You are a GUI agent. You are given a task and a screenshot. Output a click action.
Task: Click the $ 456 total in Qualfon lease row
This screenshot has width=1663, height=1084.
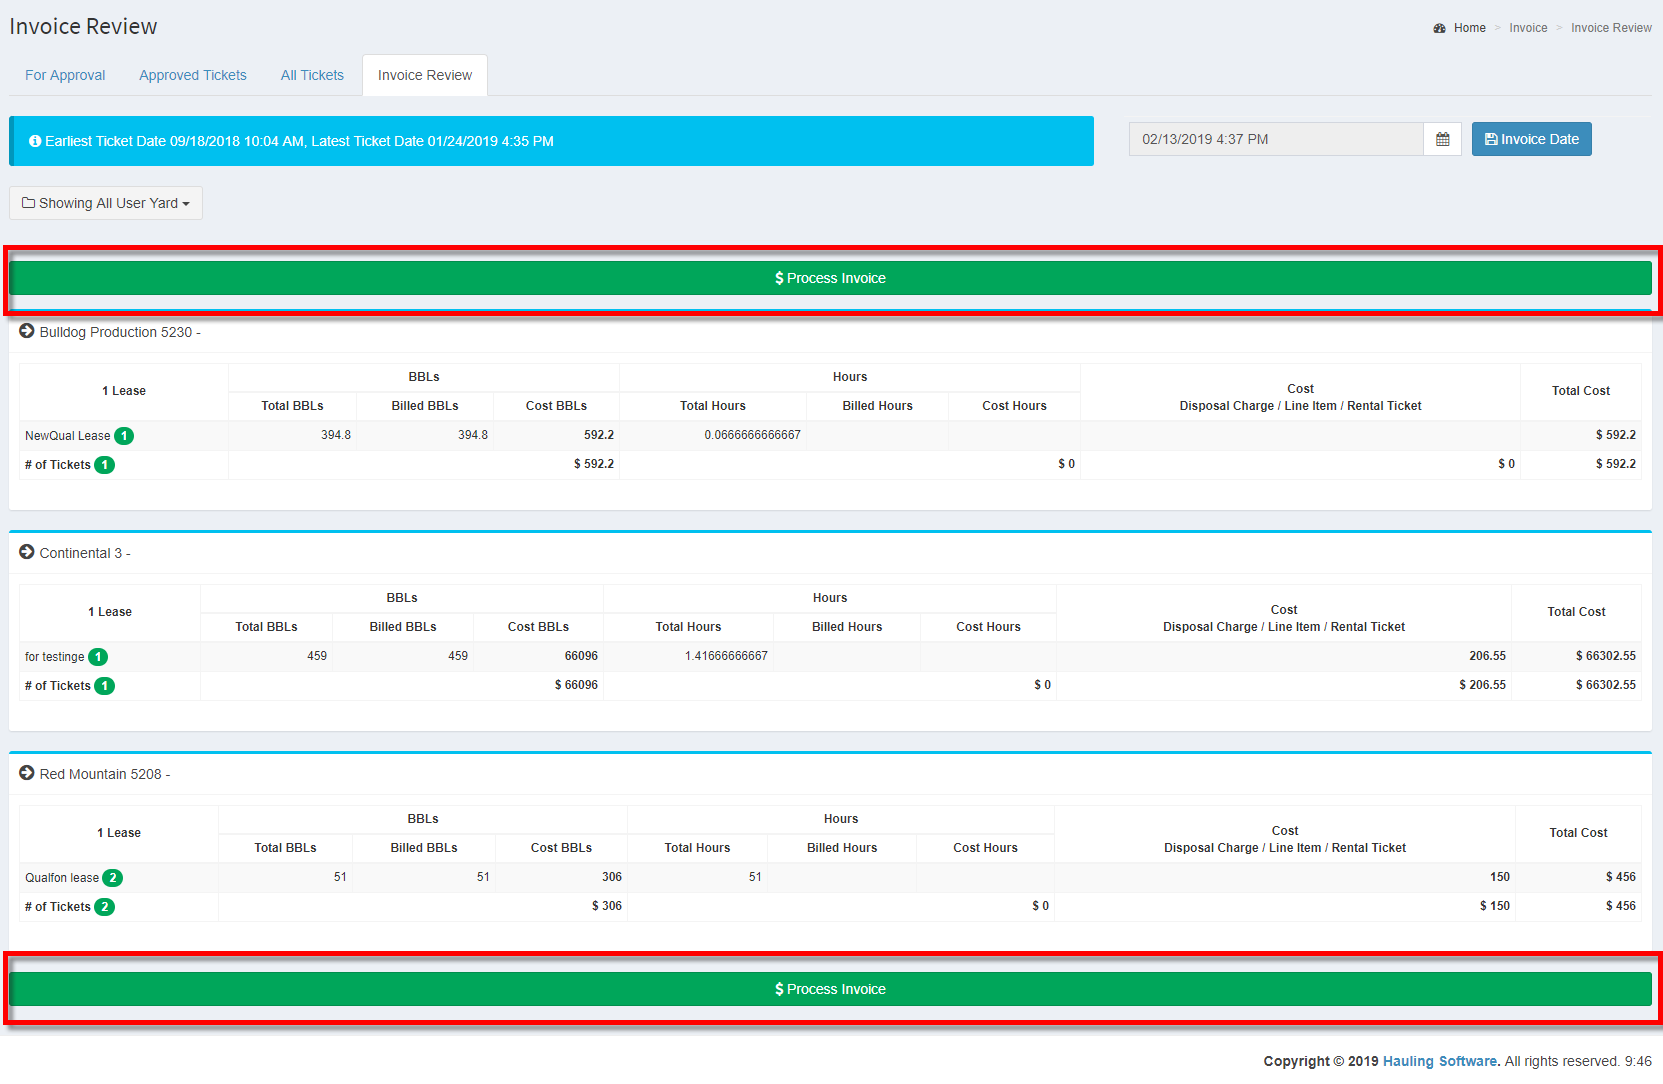(x=1620, y=877)
